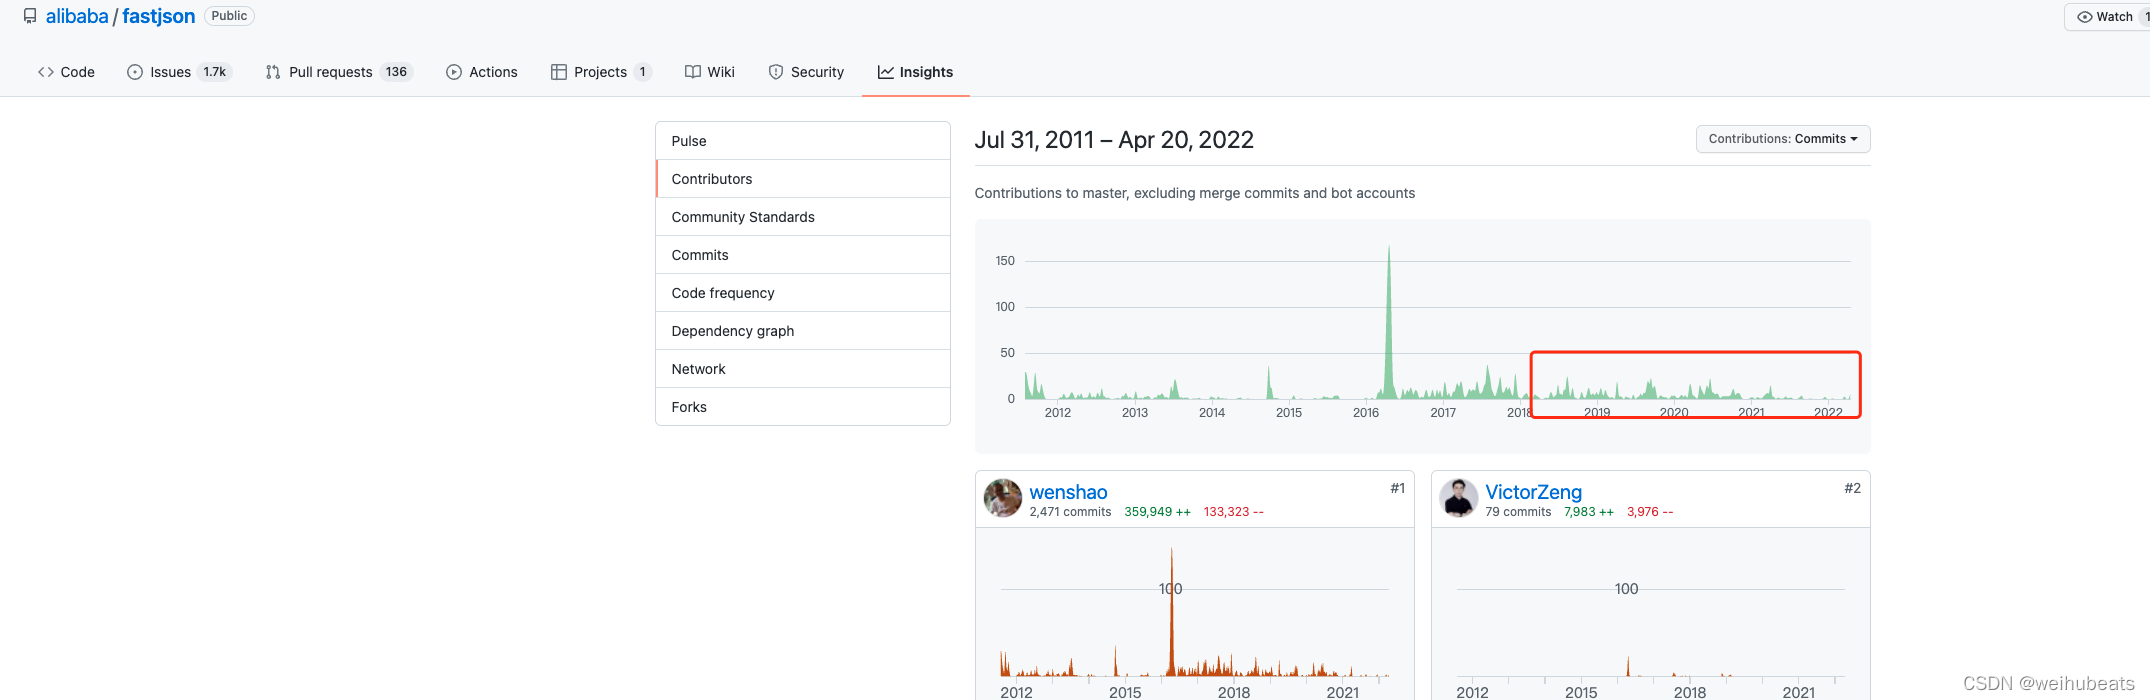The height and width of the screenshot is (700, 2150).
Task: Click the 1.7k issues counter
Action: point(215,72)
